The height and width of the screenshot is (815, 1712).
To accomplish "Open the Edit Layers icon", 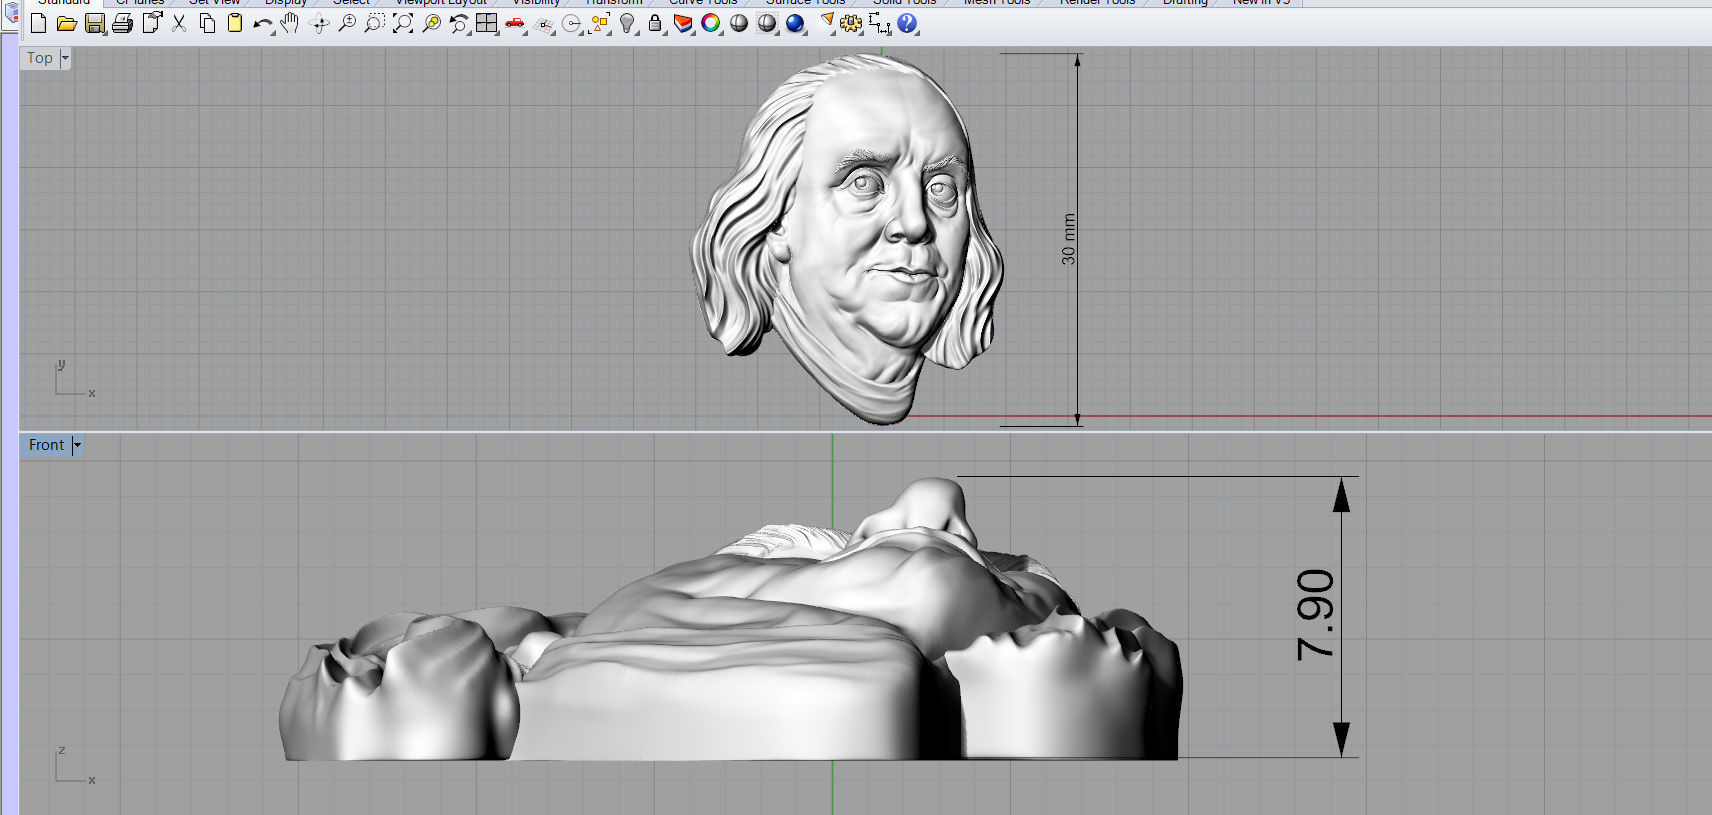I will click(x=683, y=23).
